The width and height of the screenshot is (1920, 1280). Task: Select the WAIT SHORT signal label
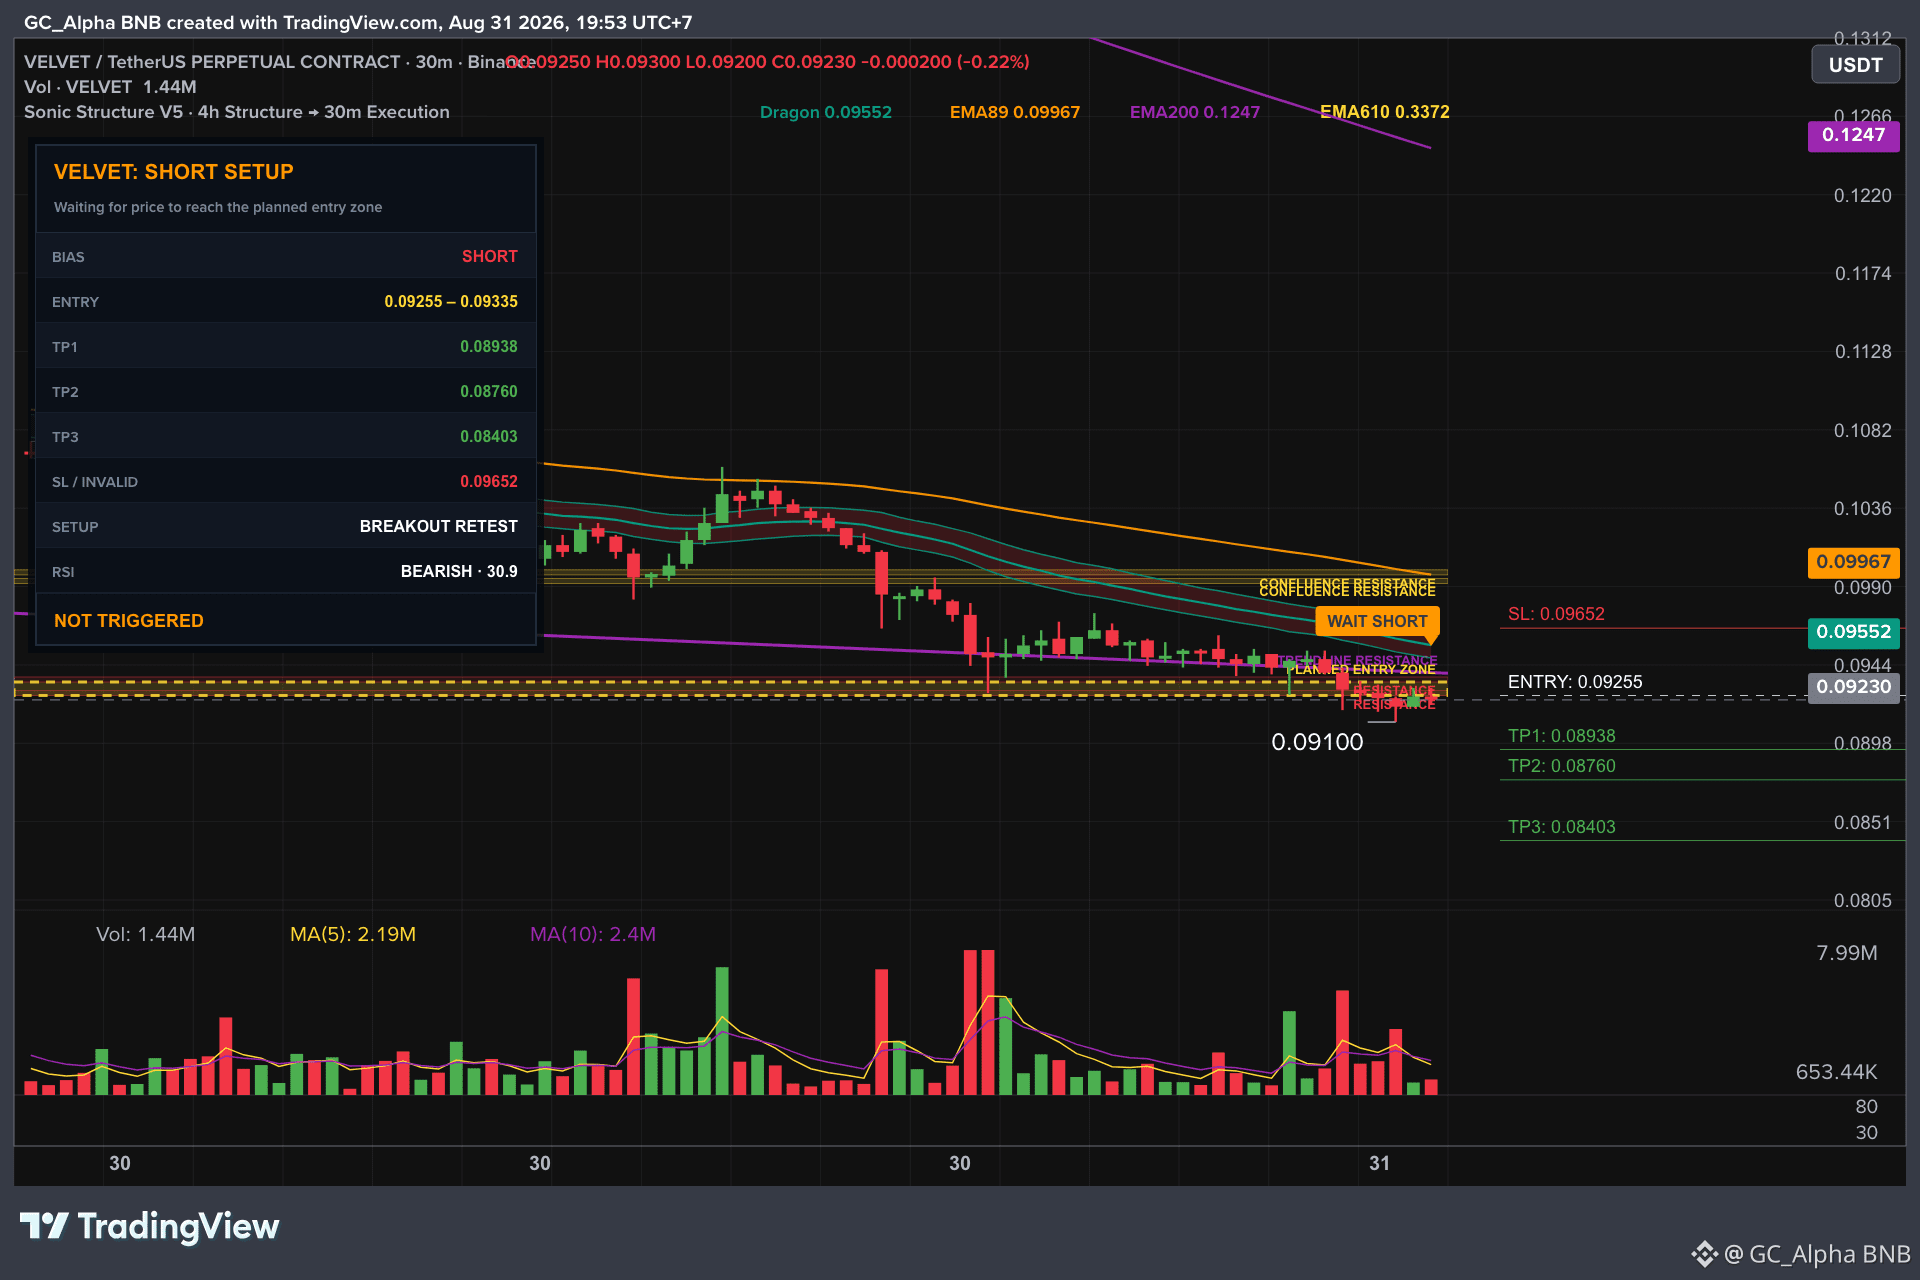(x=1377, y=621)
